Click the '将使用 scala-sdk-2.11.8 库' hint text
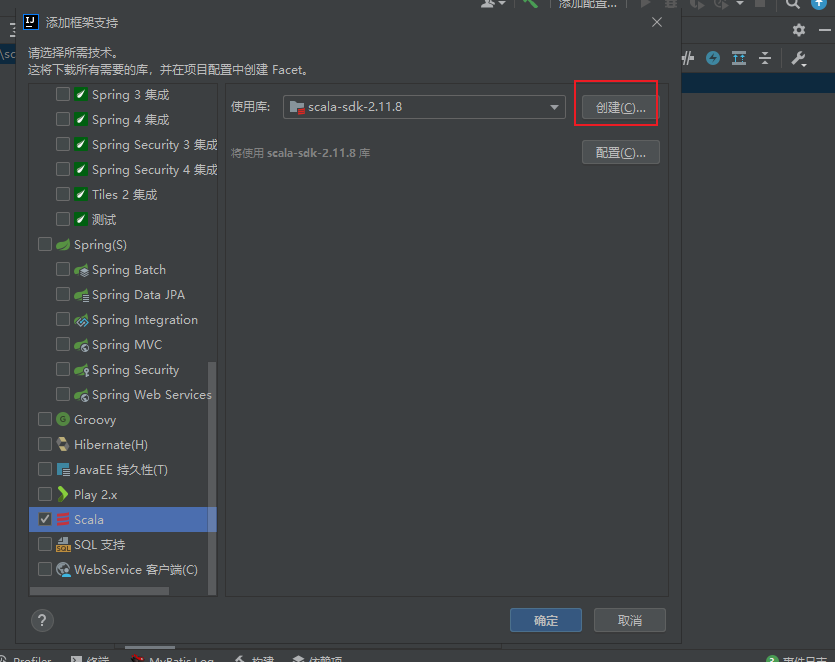Viewport: 835px width, 662px height. [x=300, y=153]
